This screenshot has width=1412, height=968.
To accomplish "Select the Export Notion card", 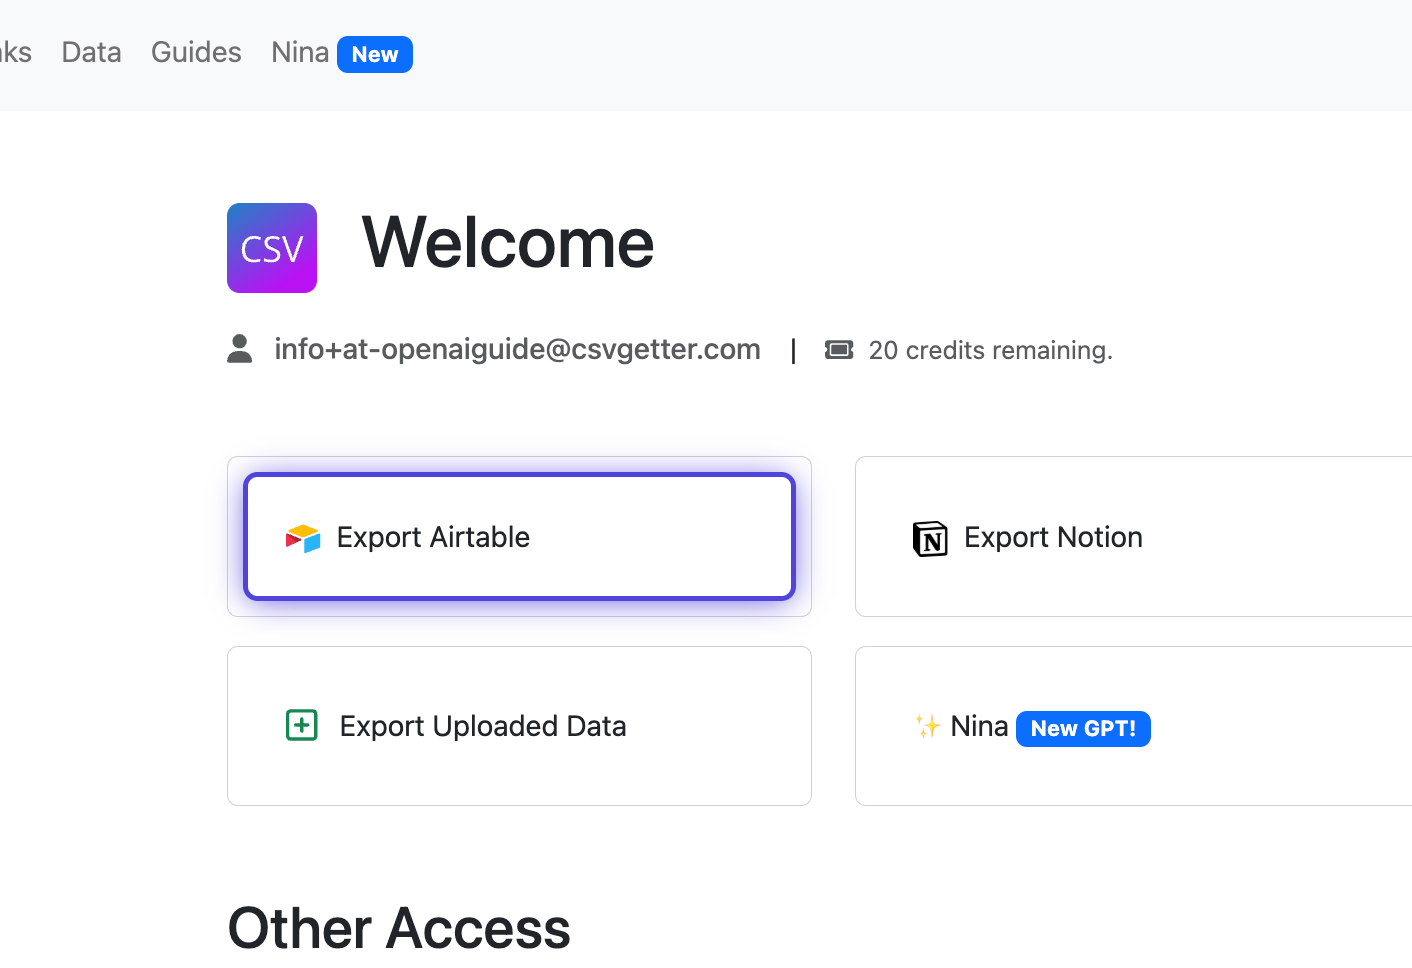I will [1134, 537].
